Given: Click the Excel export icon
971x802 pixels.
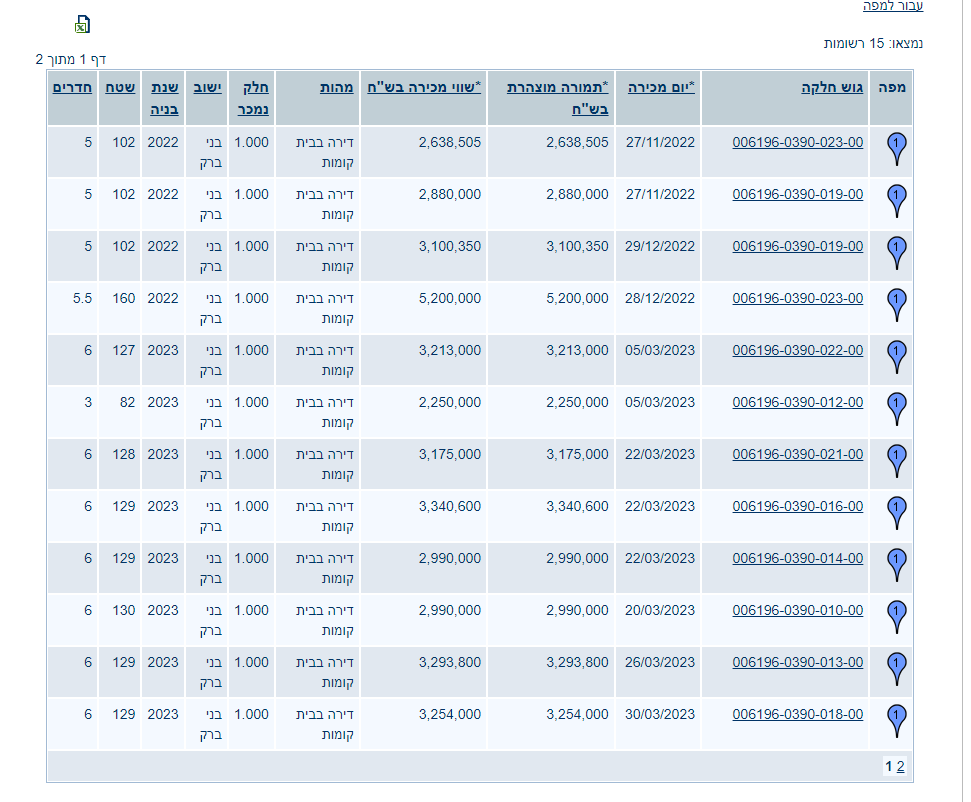Looking at the screenshot, I should (83, 24).
